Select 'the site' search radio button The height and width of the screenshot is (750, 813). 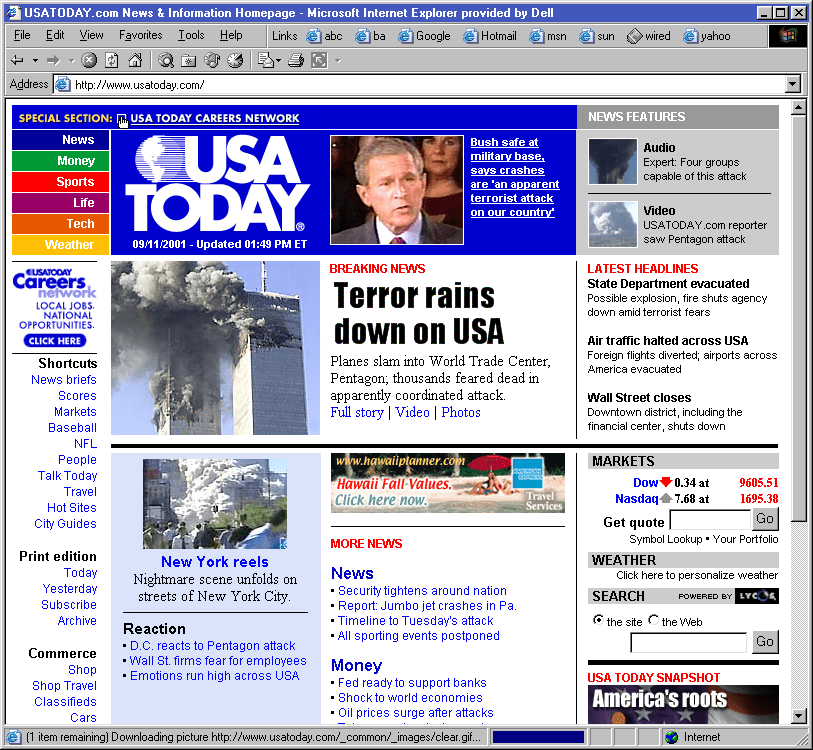598,620
